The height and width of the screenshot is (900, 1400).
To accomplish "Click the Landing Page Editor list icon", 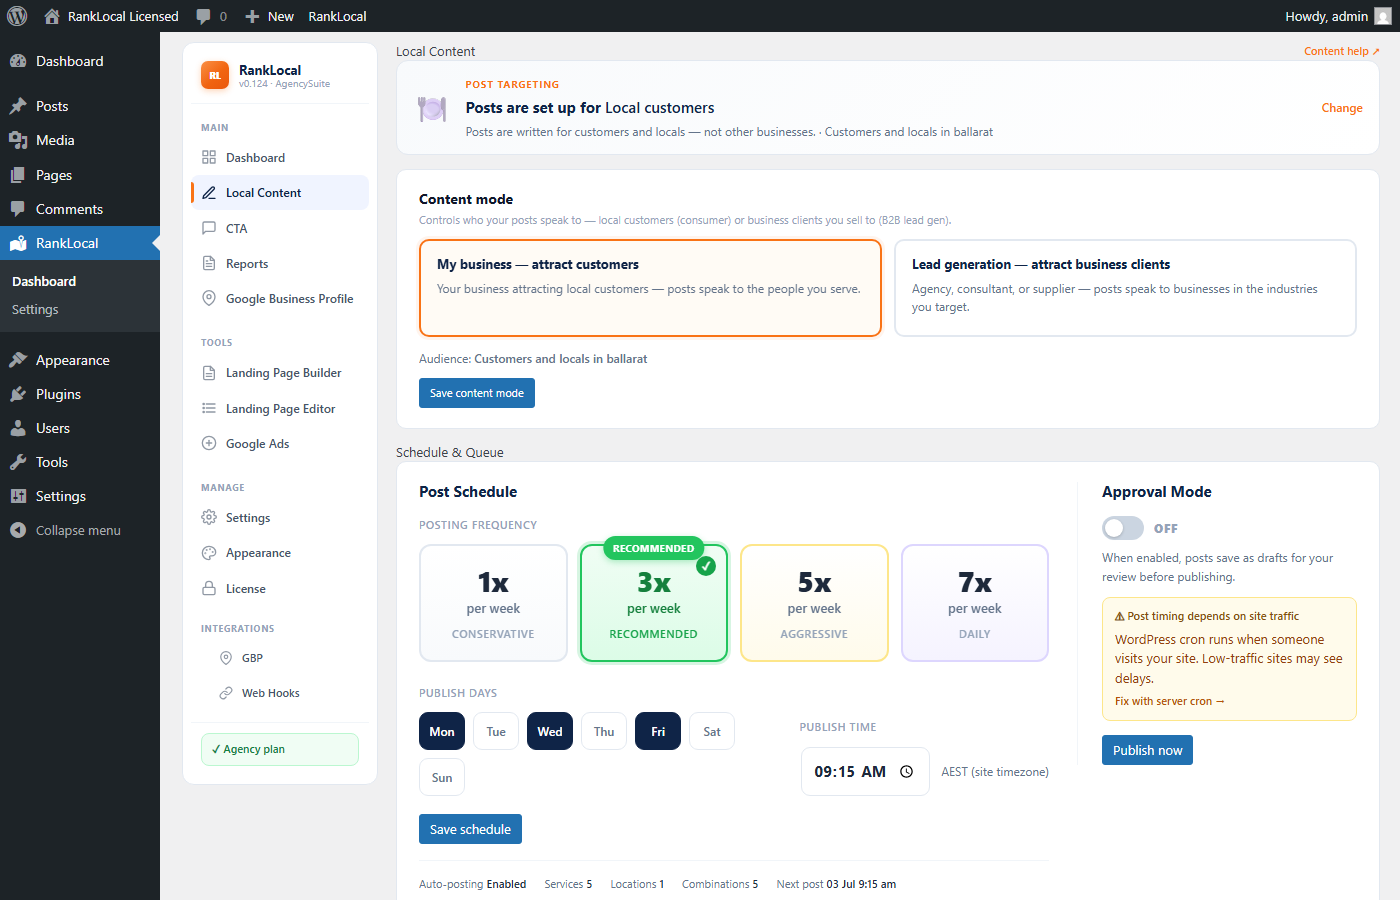I will [x=209, y=408].
